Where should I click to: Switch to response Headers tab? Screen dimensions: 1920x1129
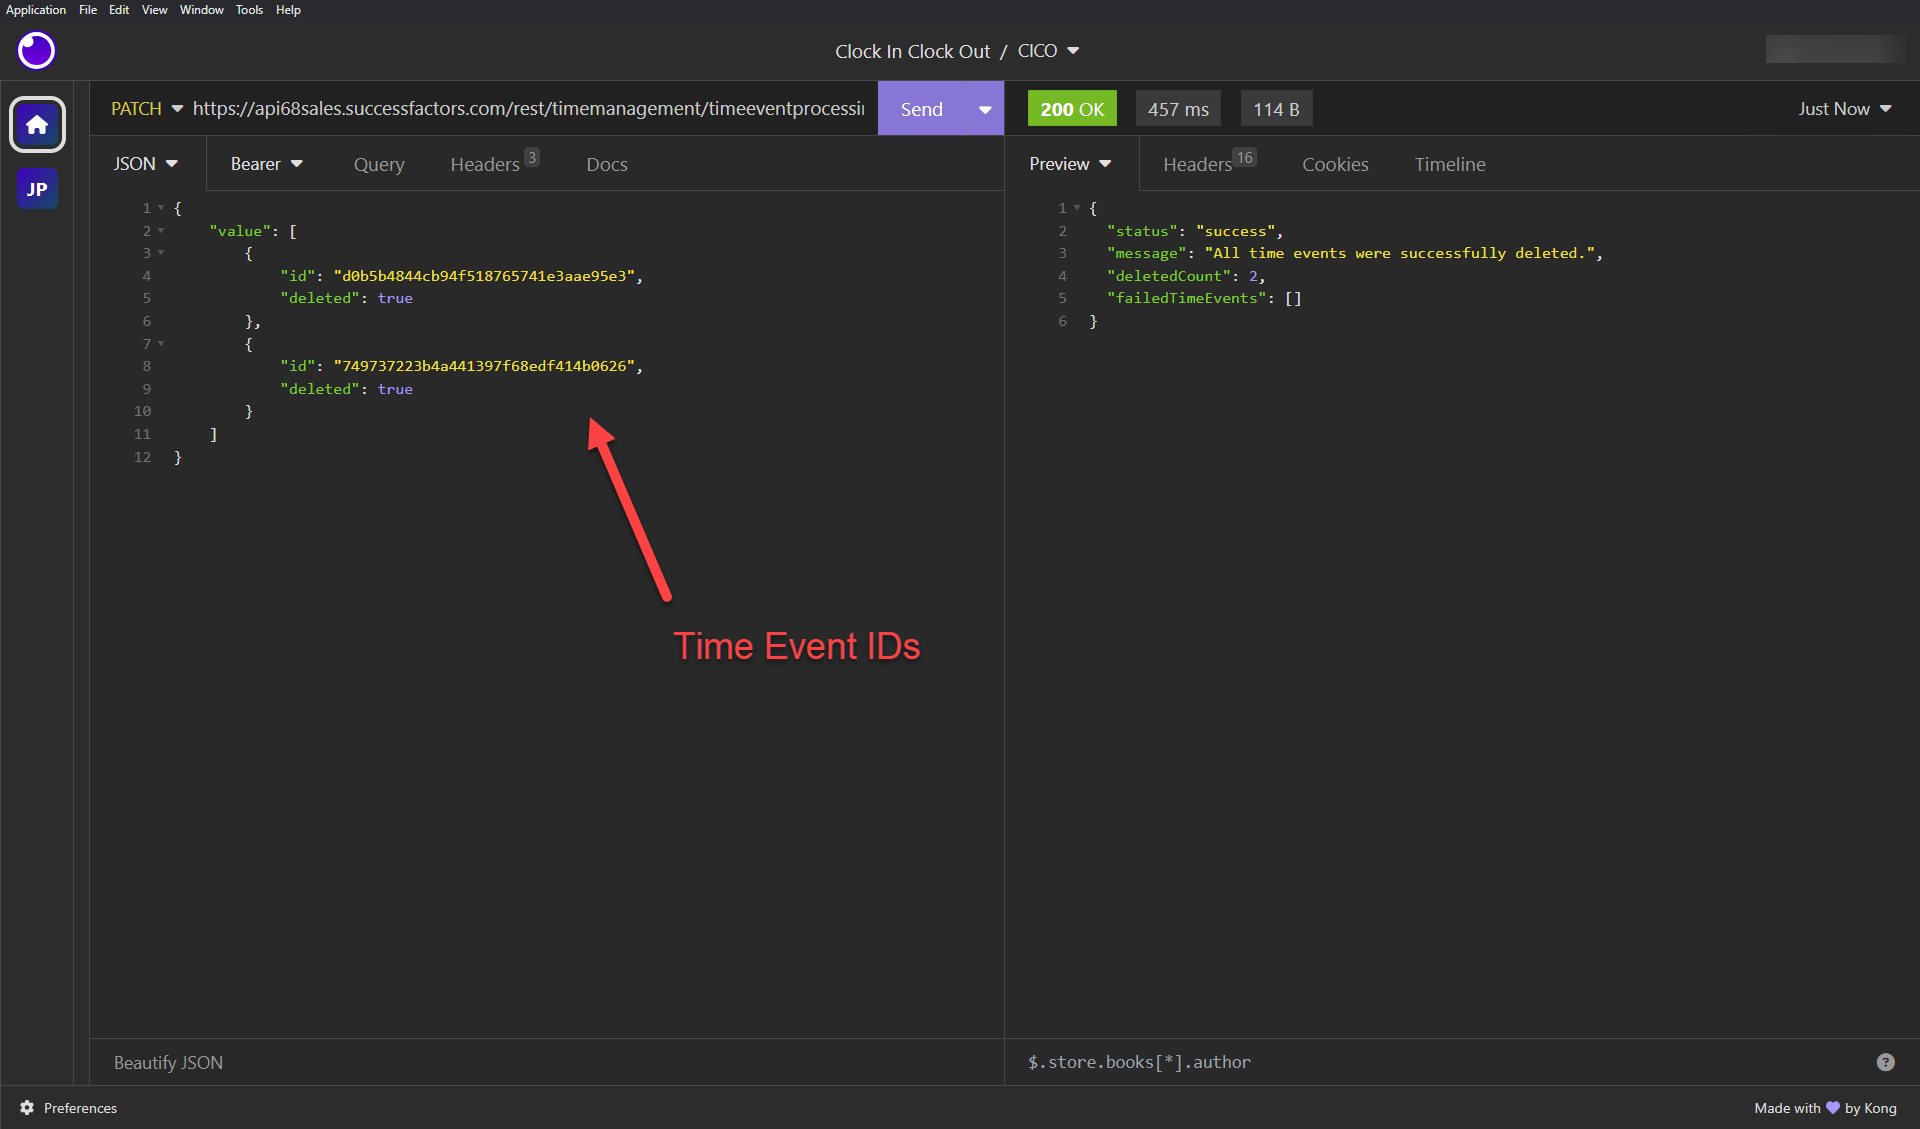1209,163
